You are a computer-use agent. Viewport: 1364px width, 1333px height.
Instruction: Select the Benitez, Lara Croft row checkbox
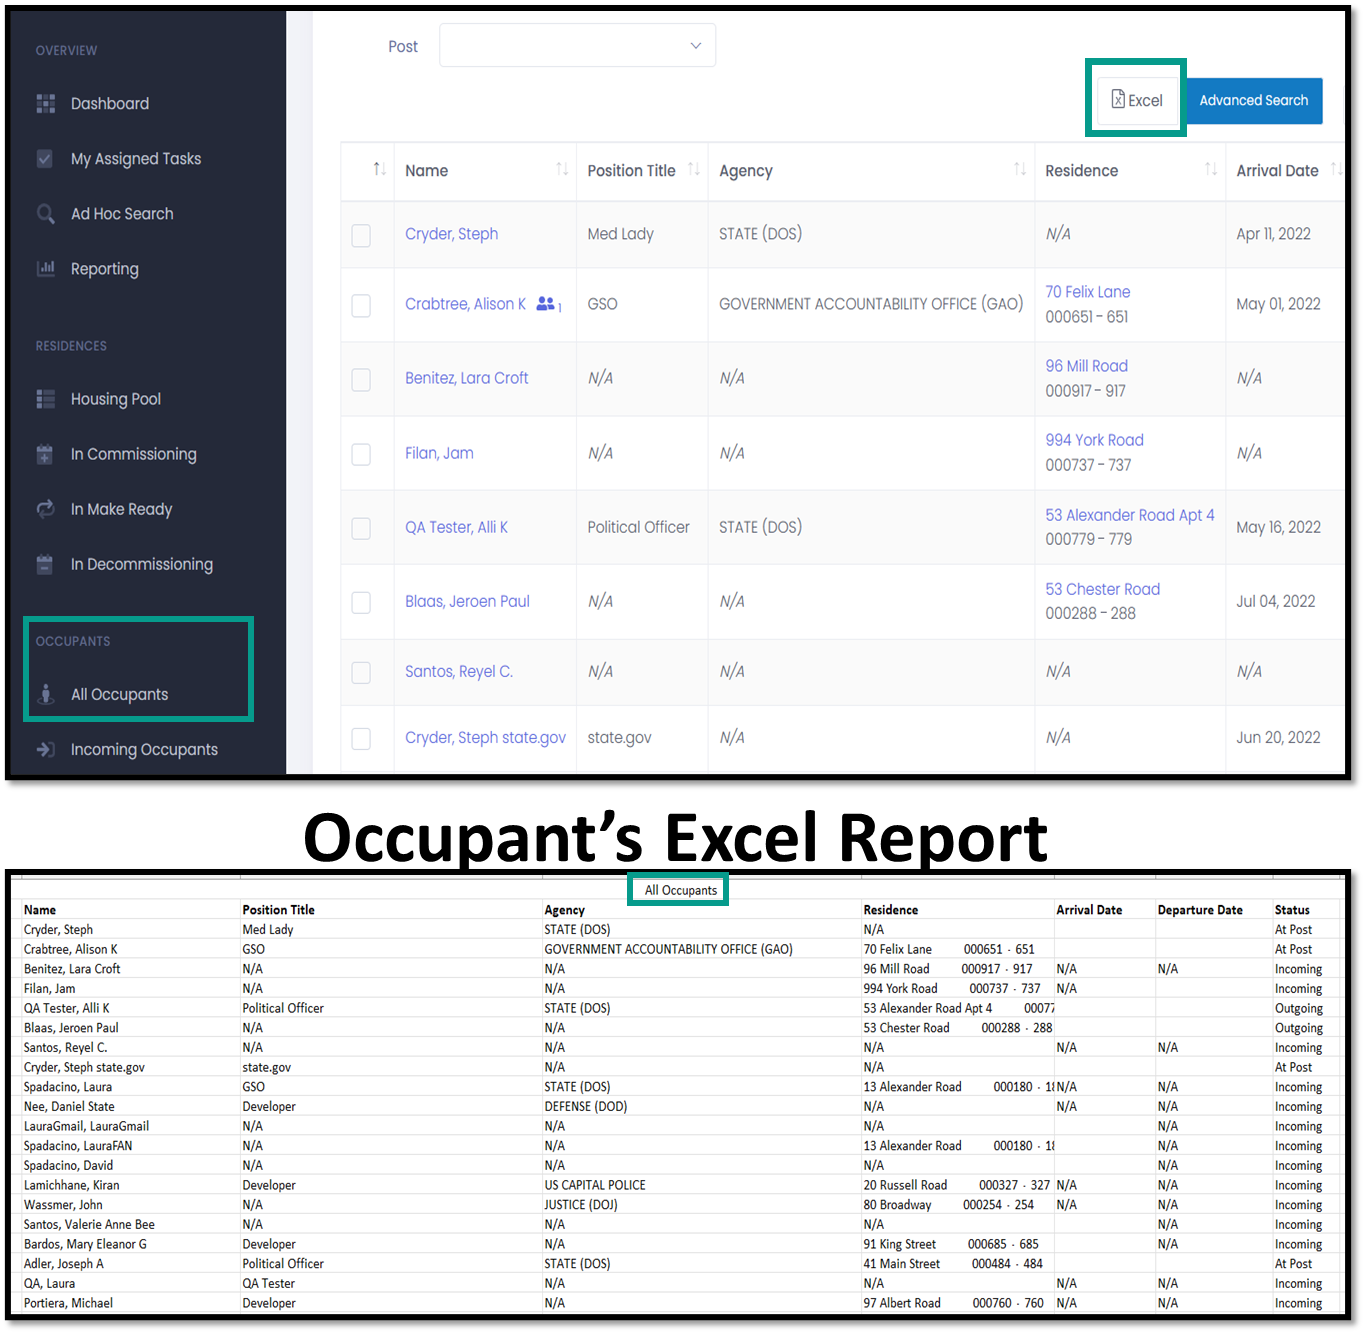(x=361, y=379)
